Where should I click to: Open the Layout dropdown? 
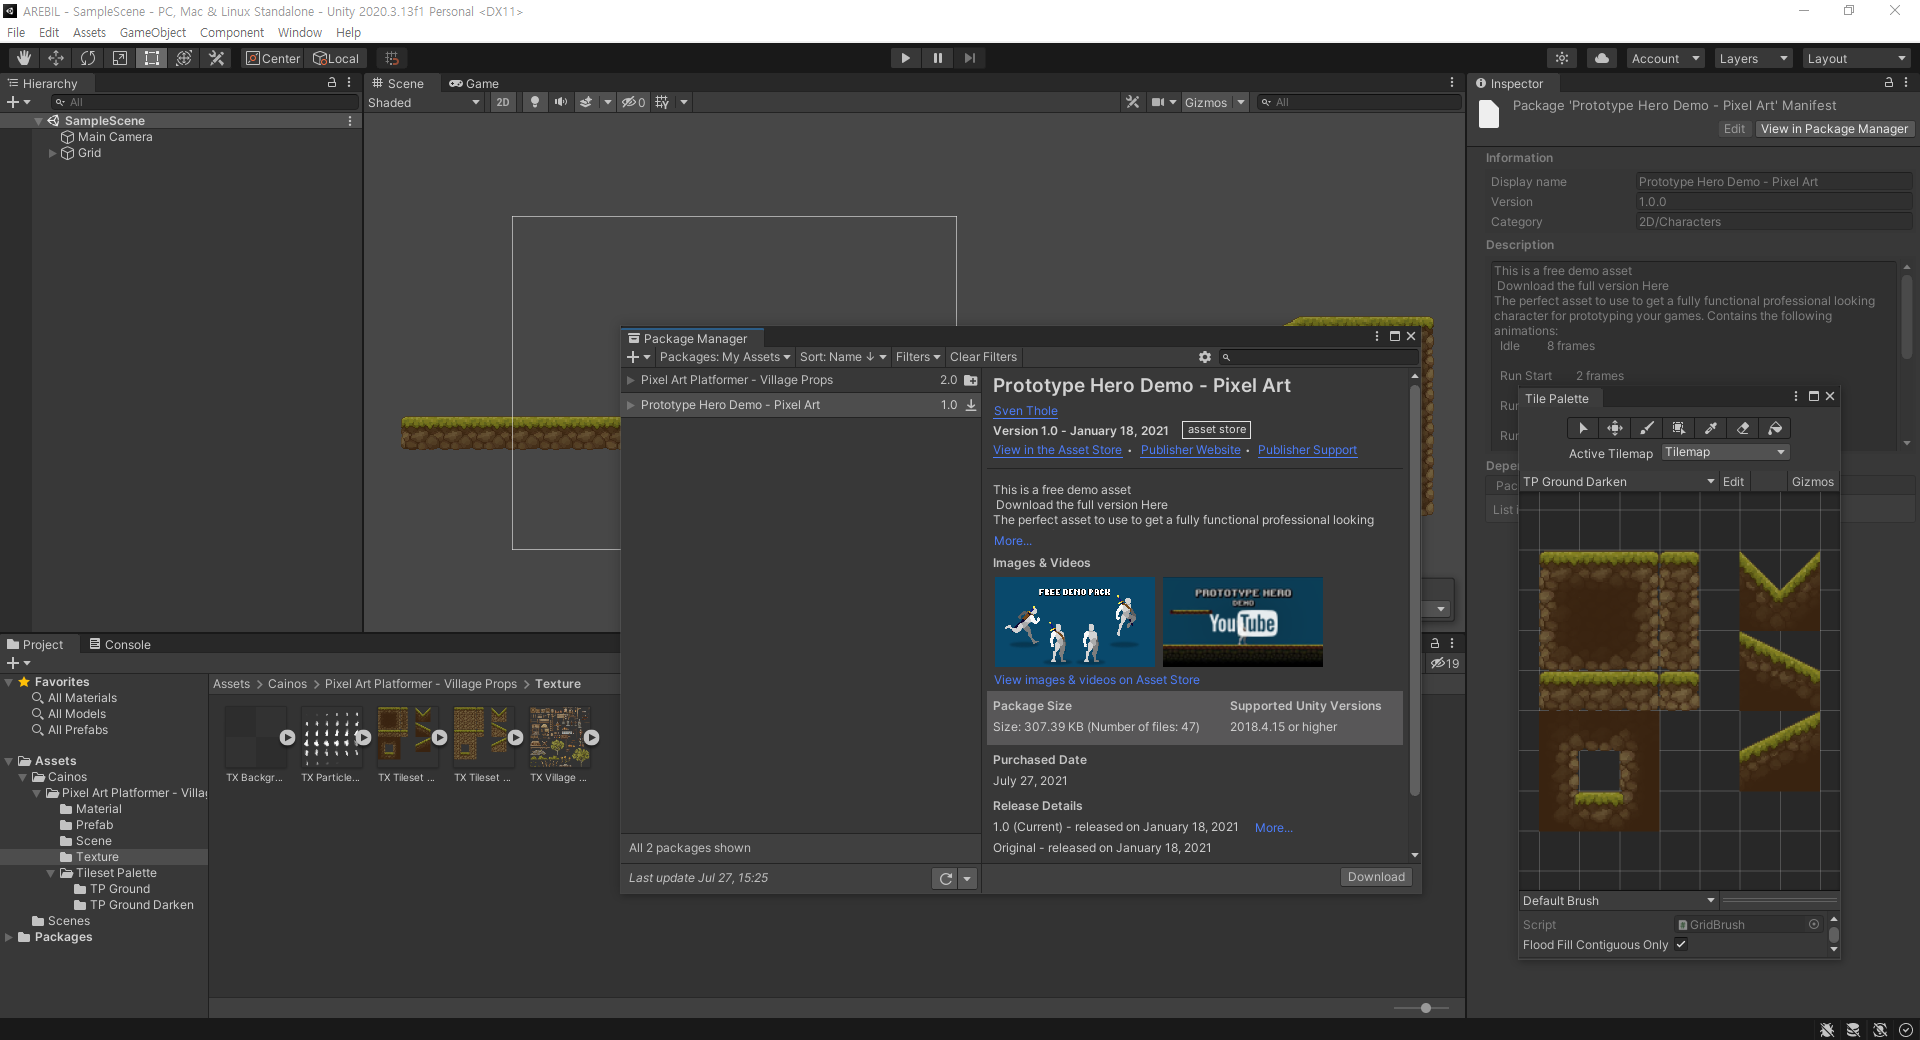[1856, 58]
